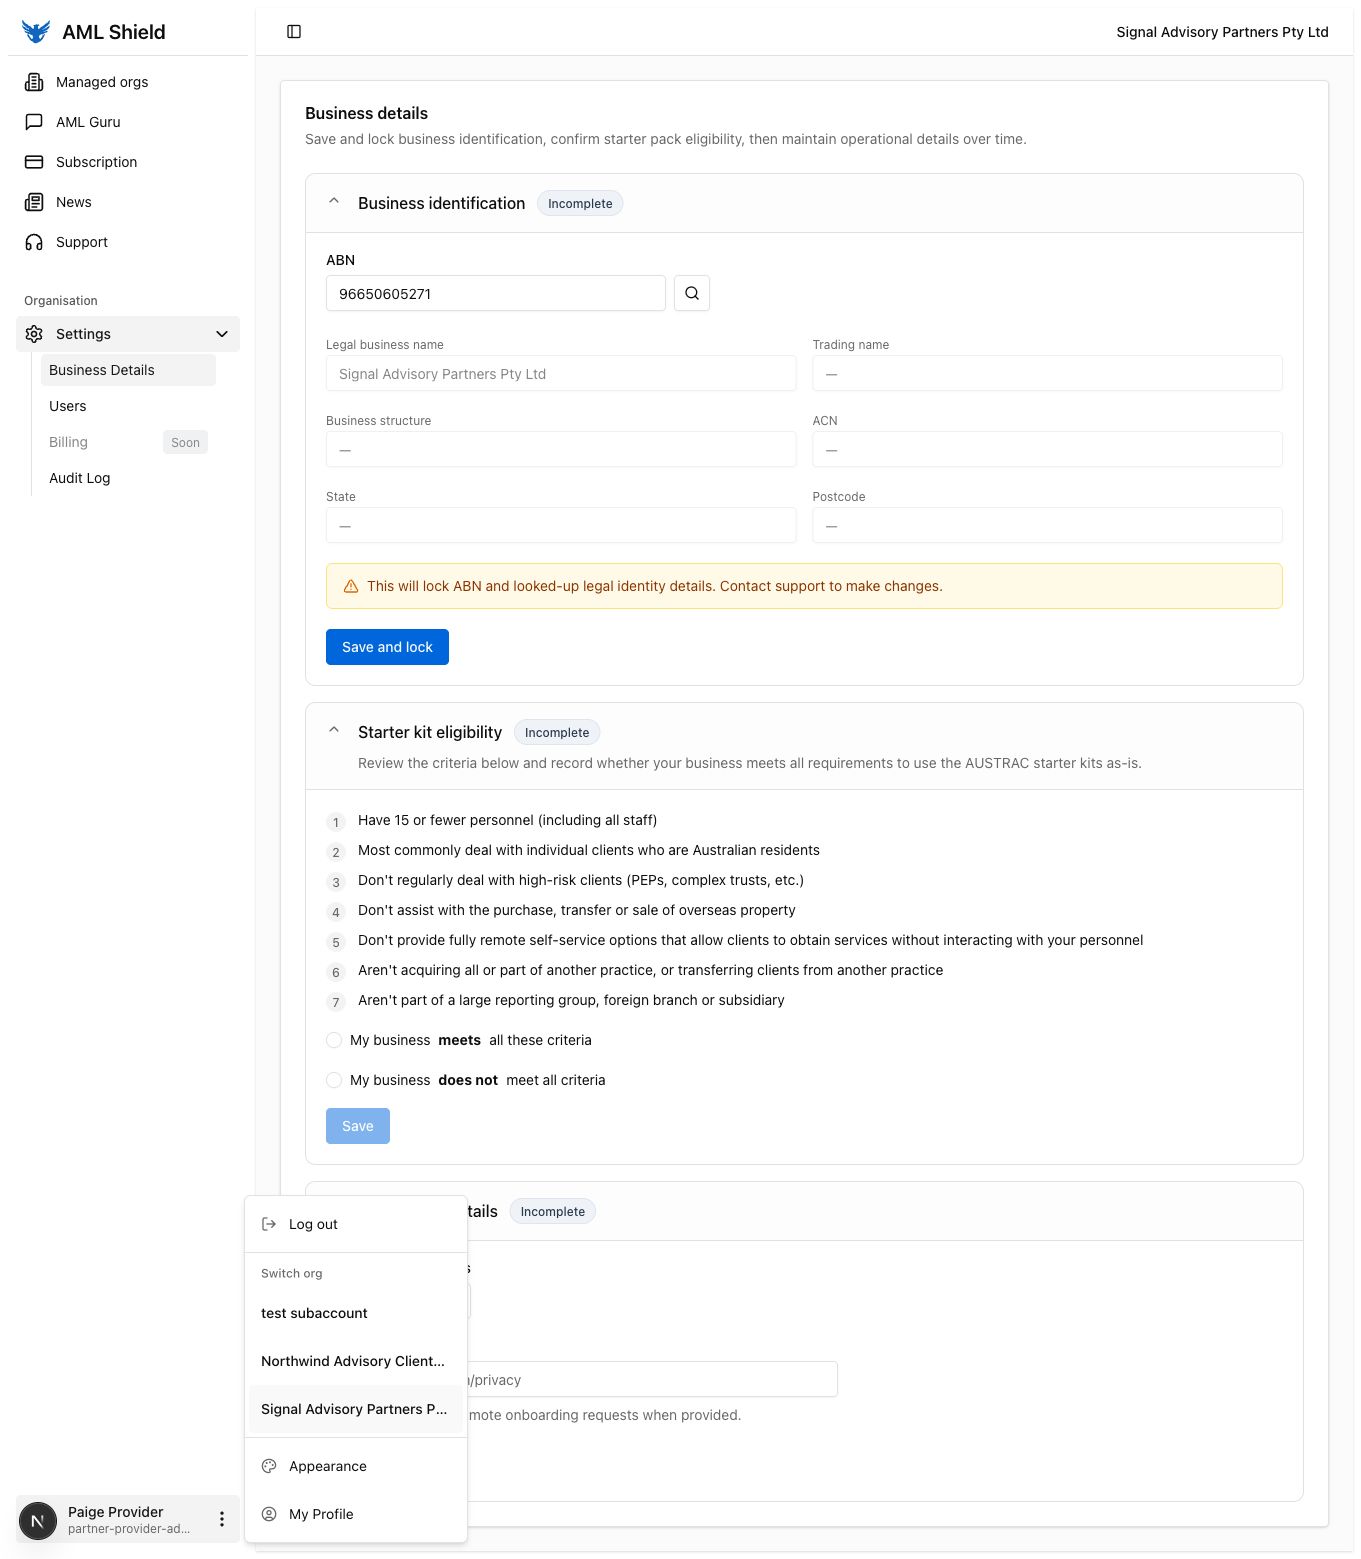Select 'My business meets all these criteria' radio
The height and width of the screenshot is (1559, 1361).
(334, 1040)
